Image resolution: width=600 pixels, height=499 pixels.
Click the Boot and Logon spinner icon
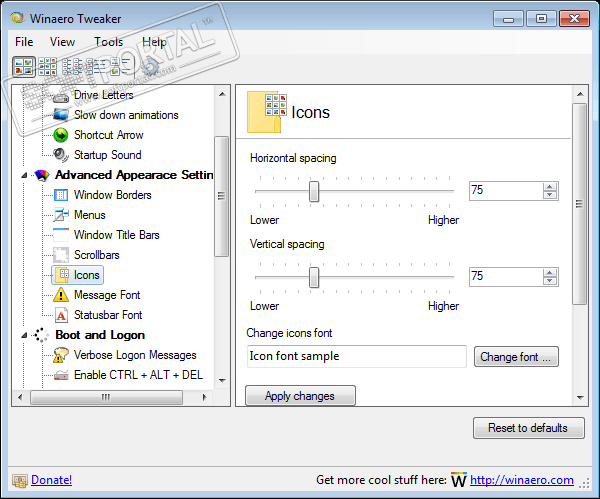coord(41,335)
